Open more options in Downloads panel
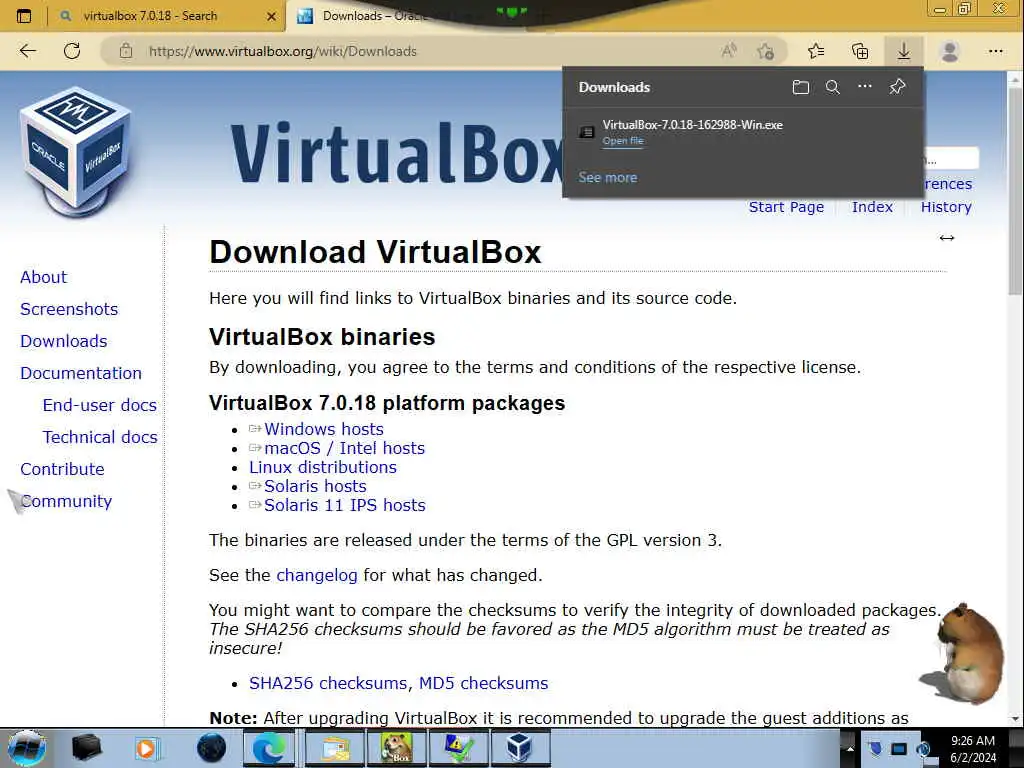1024x768 pixels. pos(865,86)
